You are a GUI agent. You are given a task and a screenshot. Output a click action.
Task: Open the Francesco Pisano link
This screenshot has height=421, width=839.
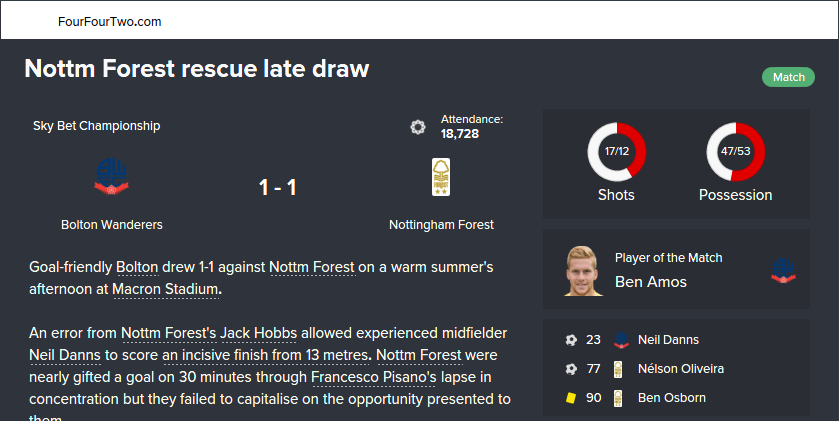coord(373,377)
